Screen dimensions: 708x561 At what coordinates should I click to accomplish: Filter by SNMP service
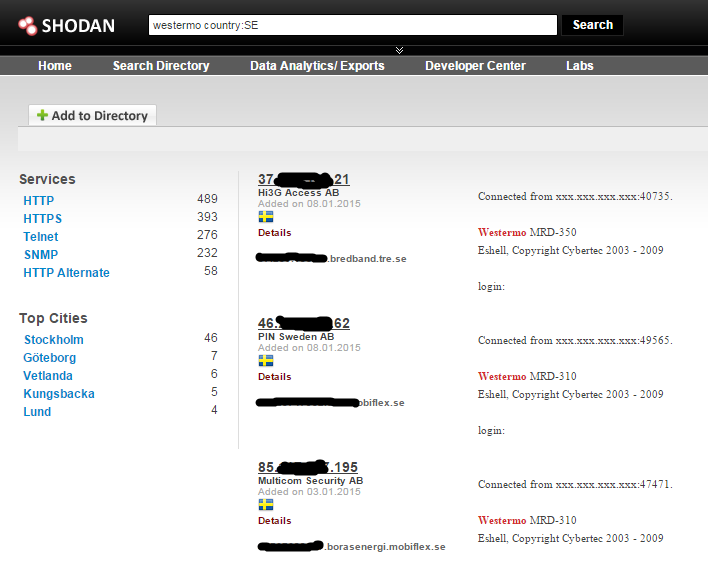[41, 255]
